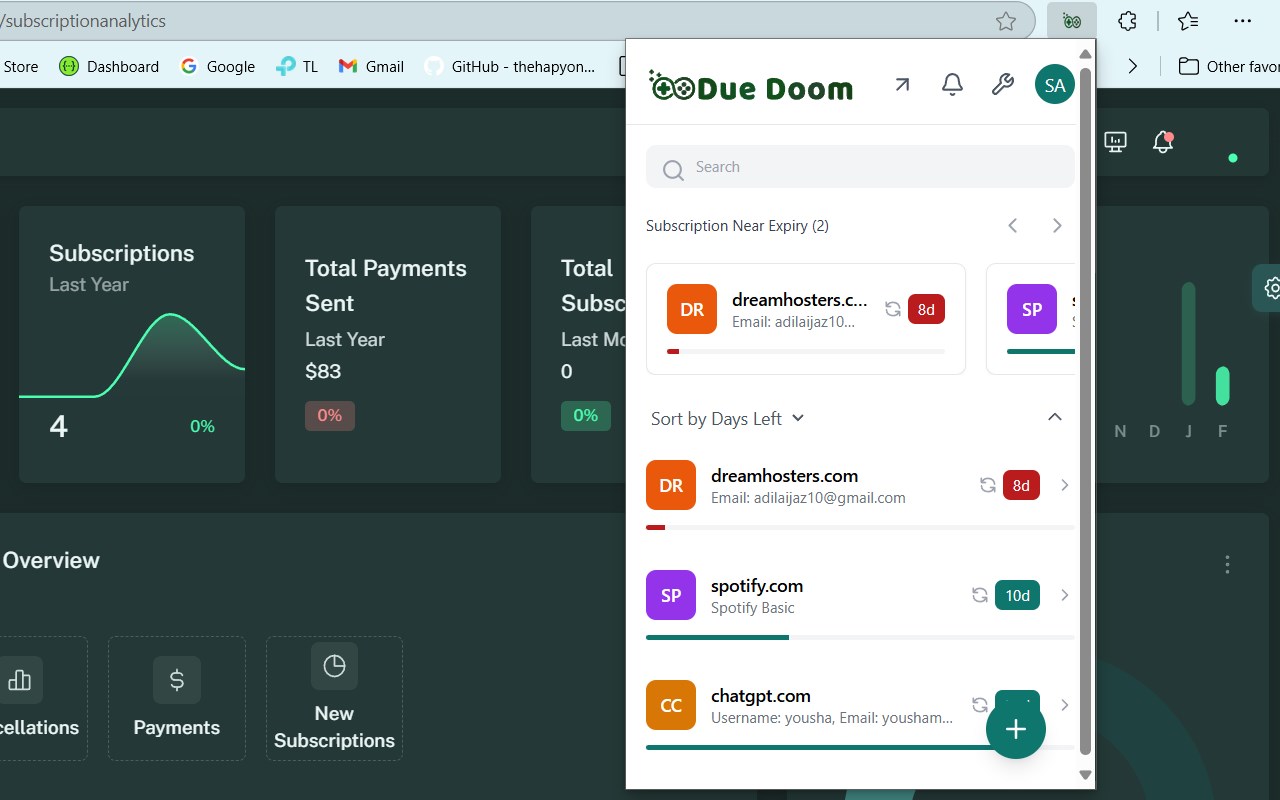Open the browser Favorites star-list icon
This screenshot has width=1280, height=800.
(1187, 21)
